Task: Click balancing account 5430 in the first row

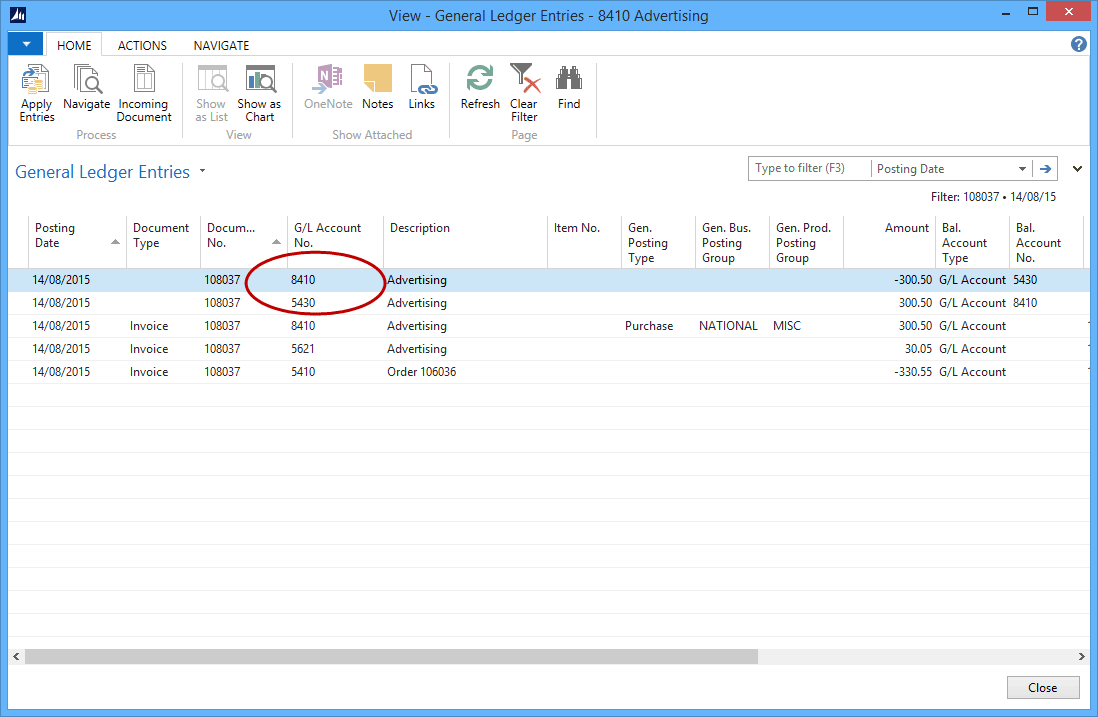Action: pyautogui.click(x=1025, y=280)
